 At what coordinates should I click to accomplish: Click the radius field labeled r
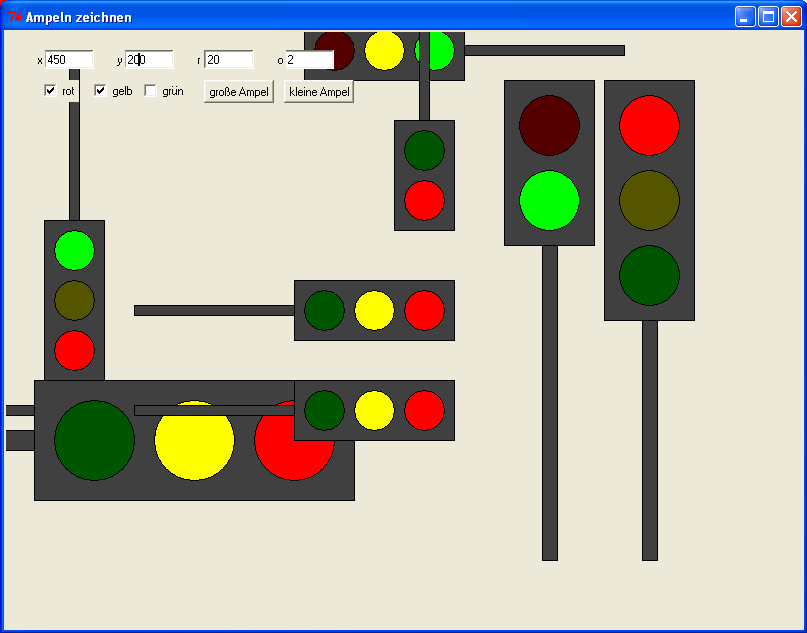tap(227, 59)
